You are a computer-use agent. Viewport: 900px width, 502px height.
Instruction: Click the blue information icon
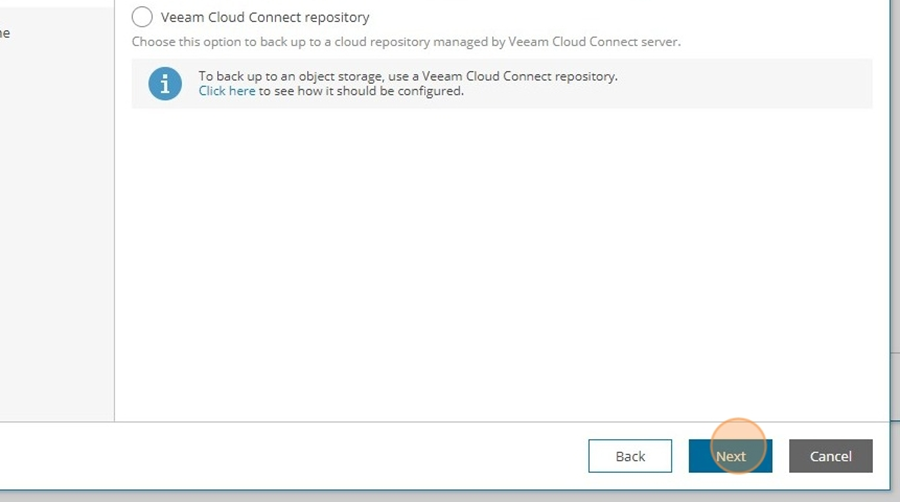click(x=165, y=84)
